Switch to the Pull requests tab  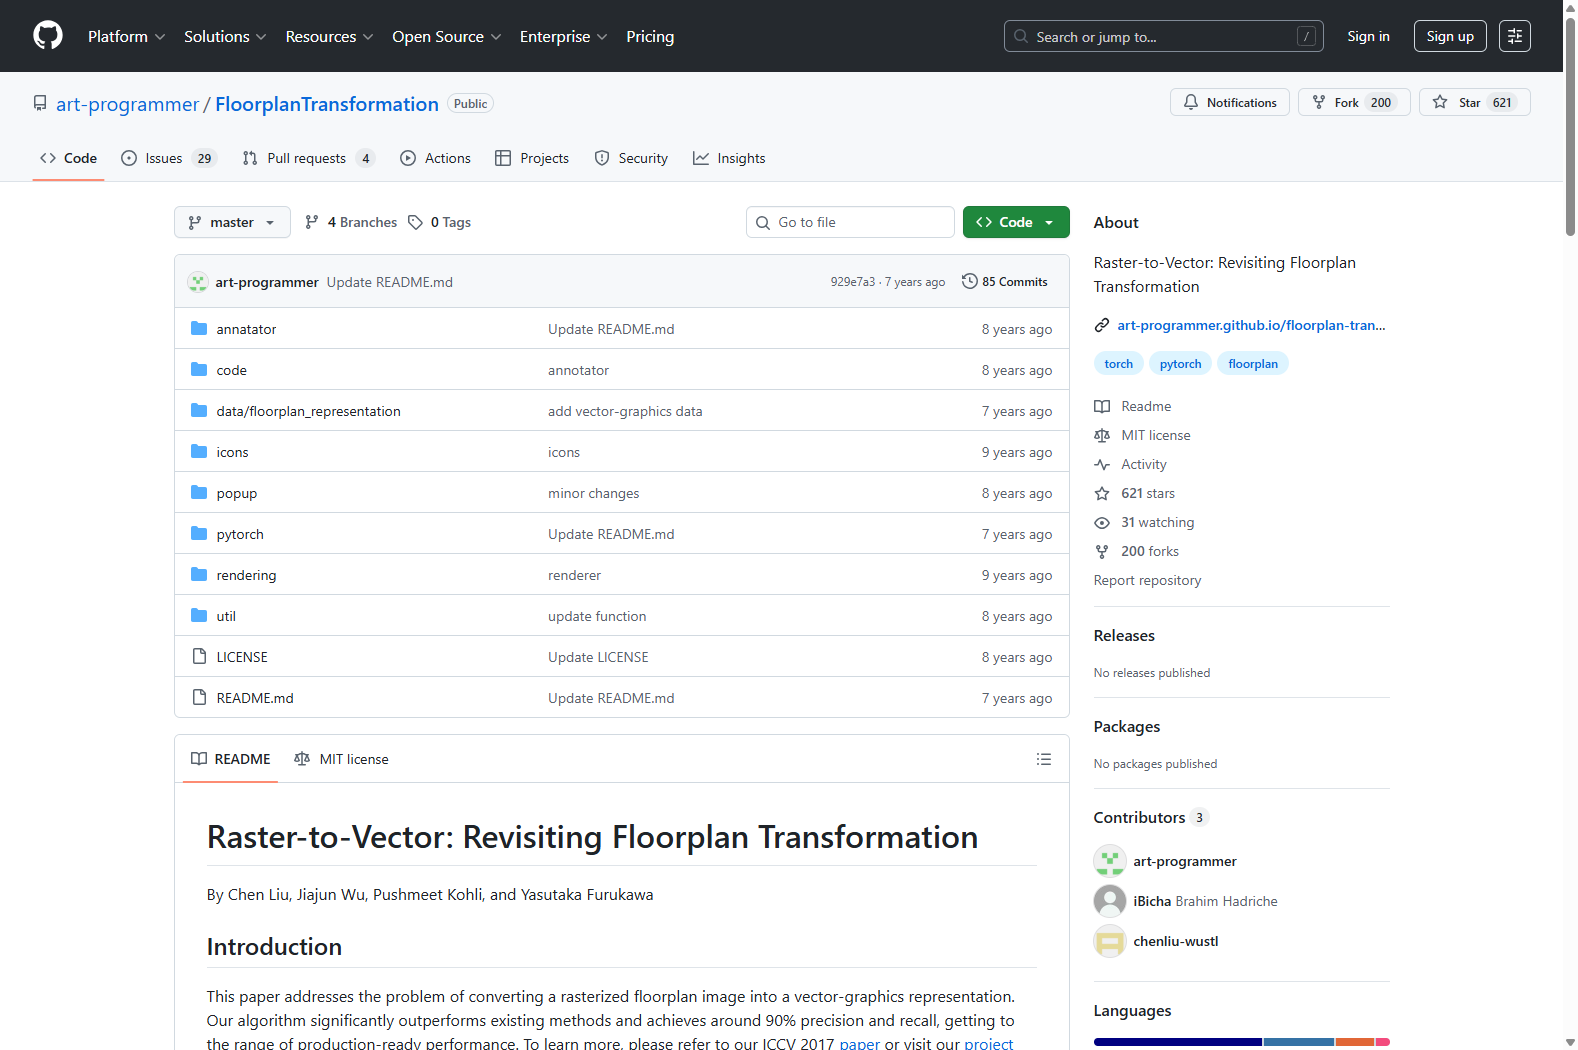point(309,158)
